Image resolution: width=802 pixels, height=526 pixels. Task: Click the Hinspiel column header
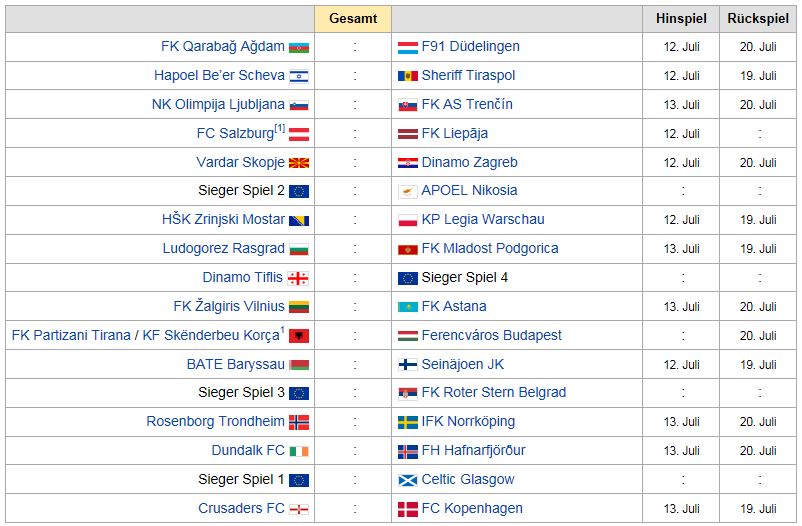click(x=681, y=19)
